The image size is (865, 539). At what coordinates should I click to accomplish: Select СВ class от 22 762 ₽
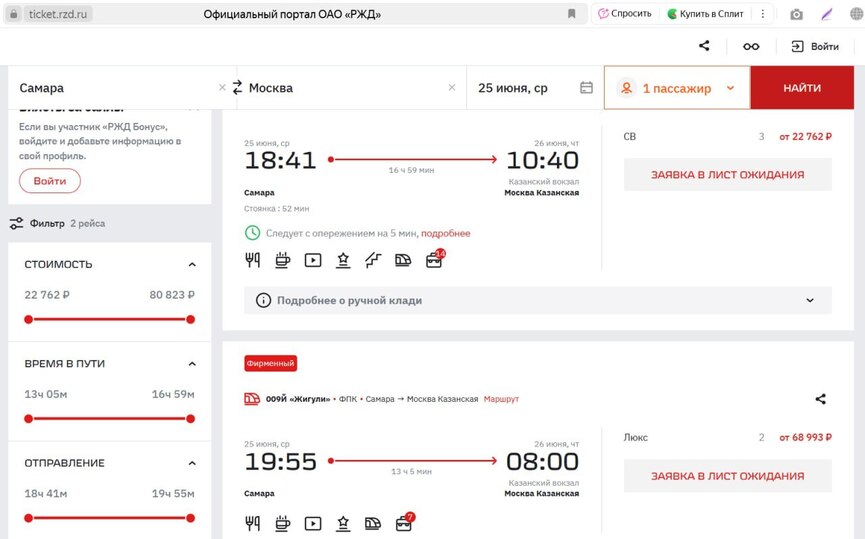[728, 137]
